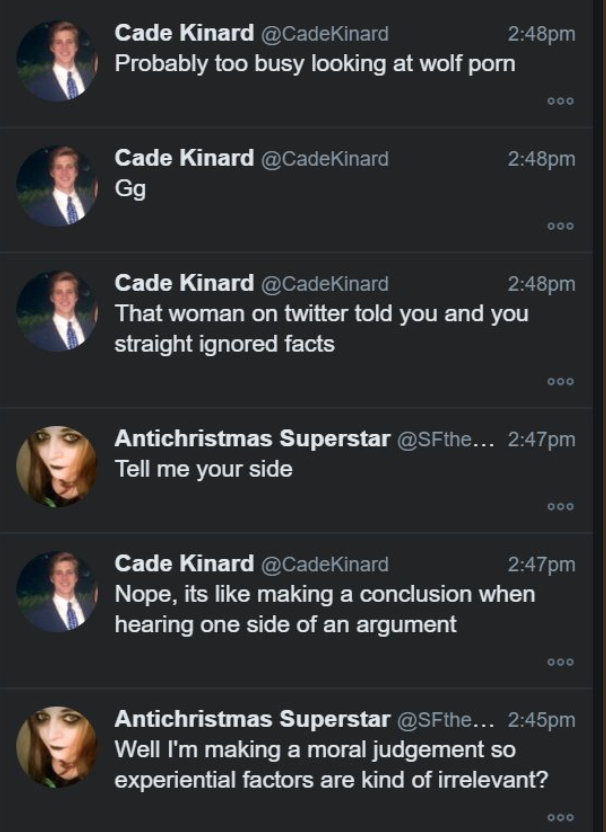606x832 pixels.
Task: Click the Cade Kinard name on the 2:47pm tweet
Action: [184, 564]
